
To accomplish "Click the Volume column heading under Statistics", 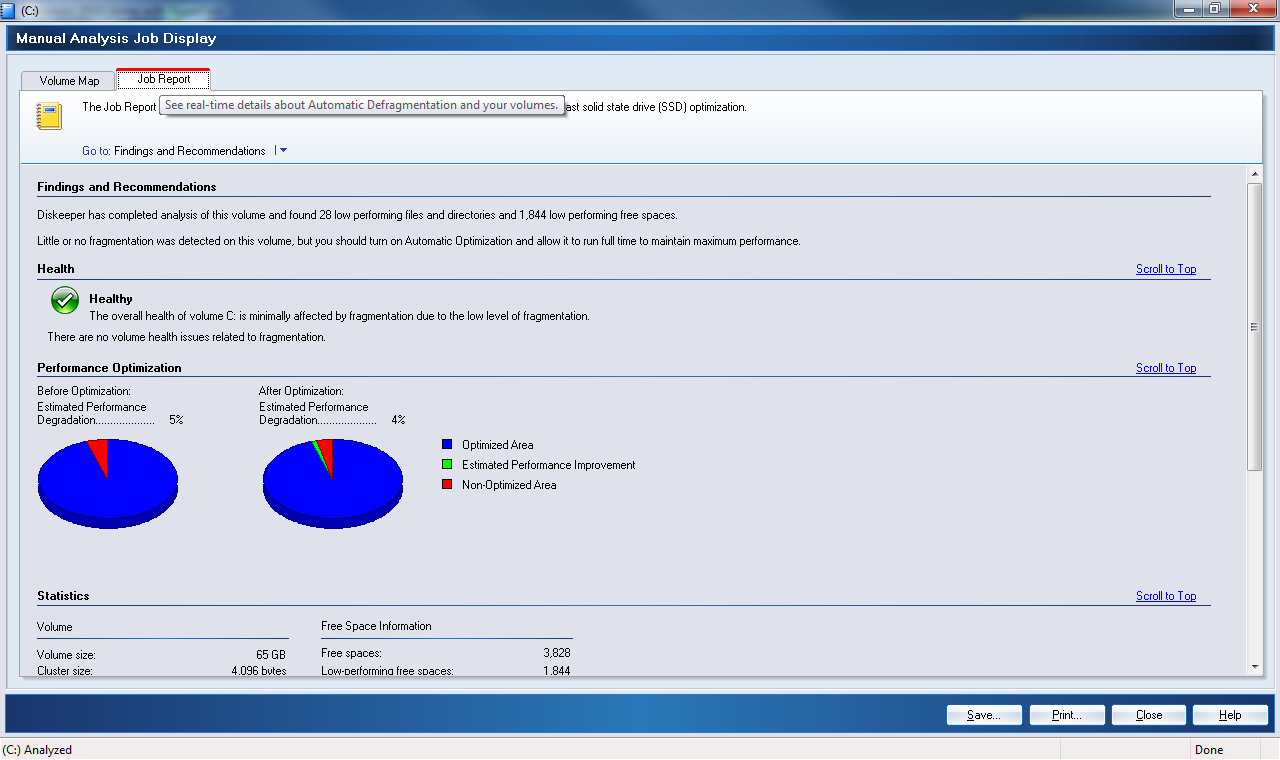I will [x=54, y=627].
